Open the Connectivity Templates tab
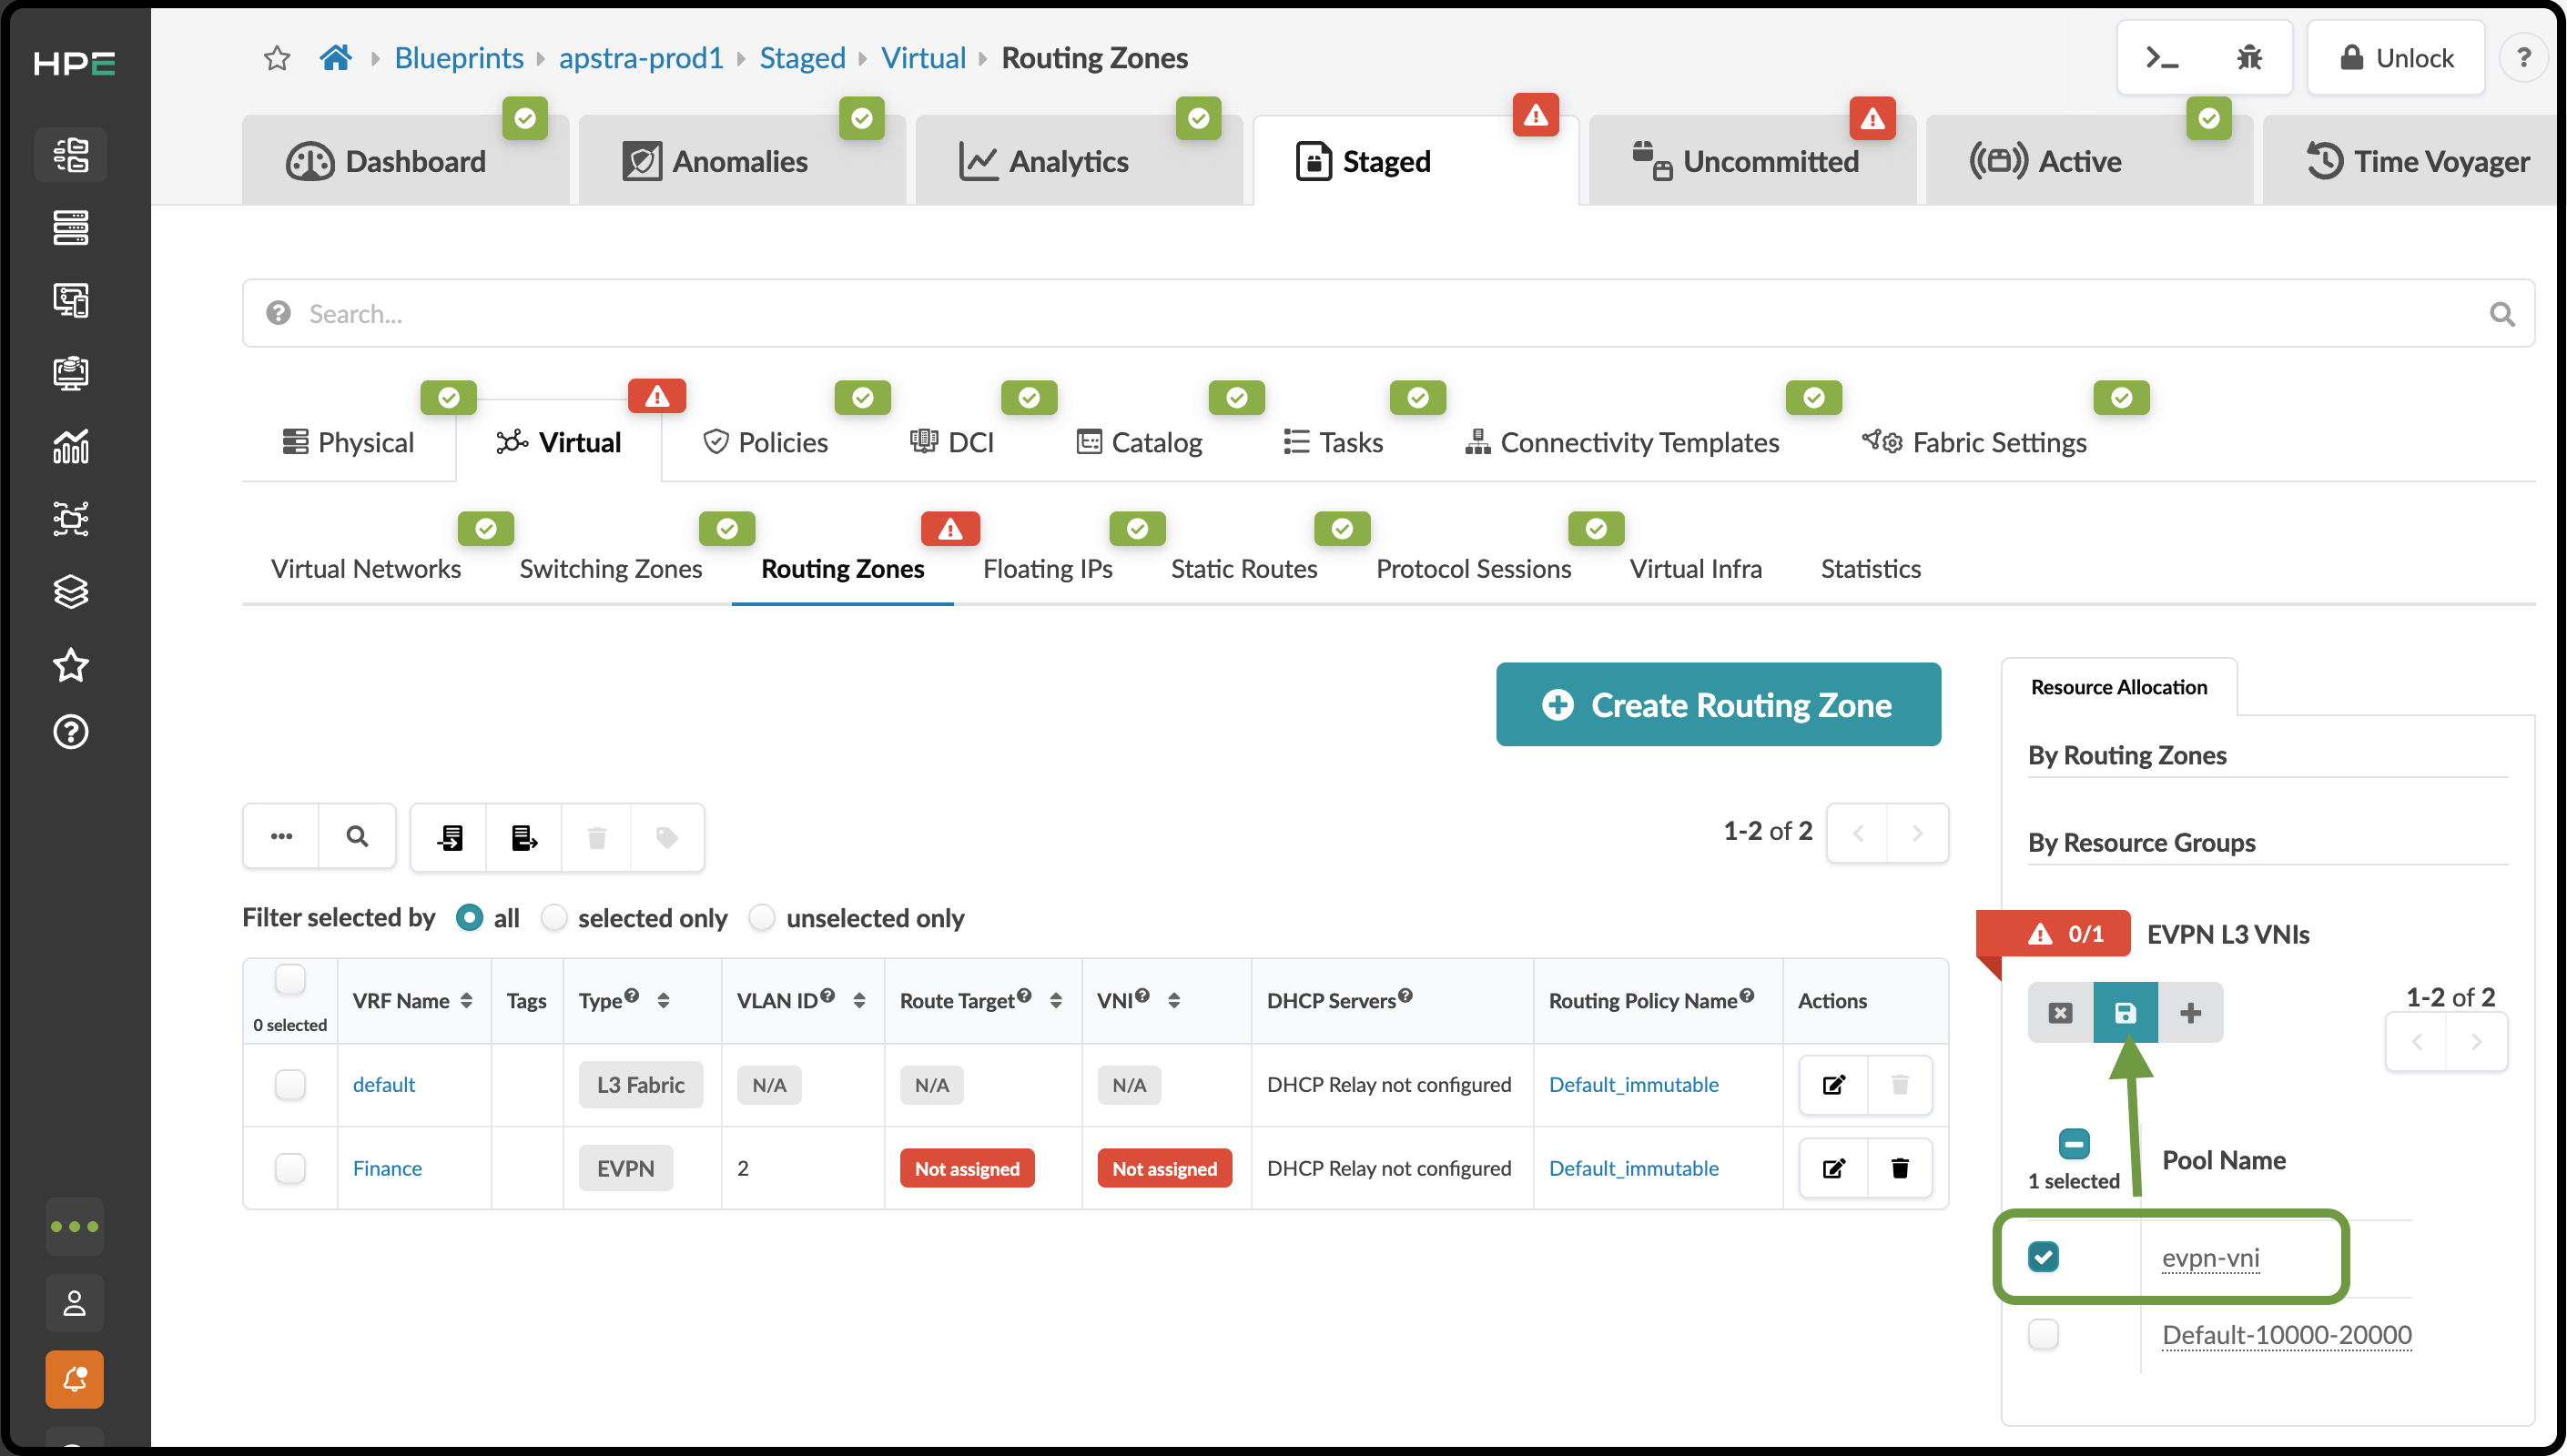This screenshot has height=1456, width=2567. [1622, 442]
